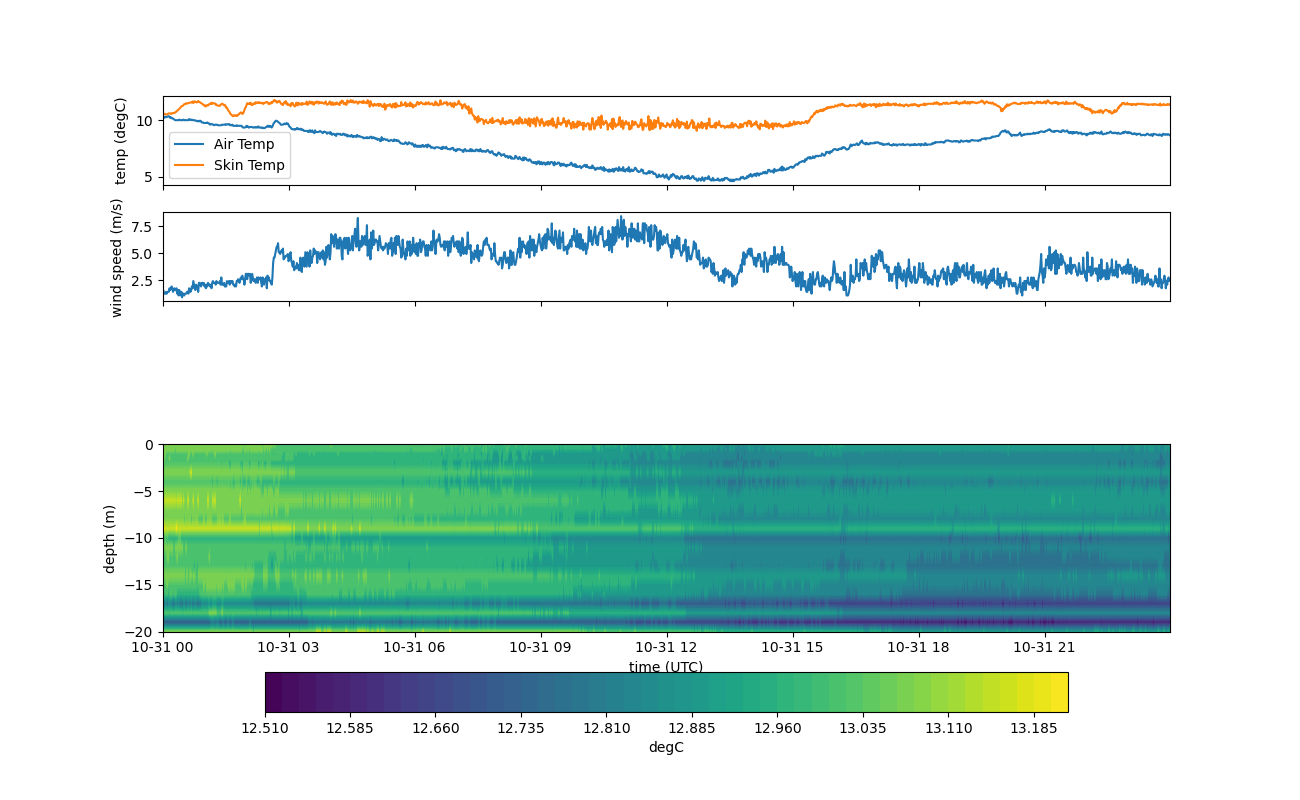Click the 7.5 wind speed tick label
Viewport: 1300px width, 800px height.
(x=143, y=227)
